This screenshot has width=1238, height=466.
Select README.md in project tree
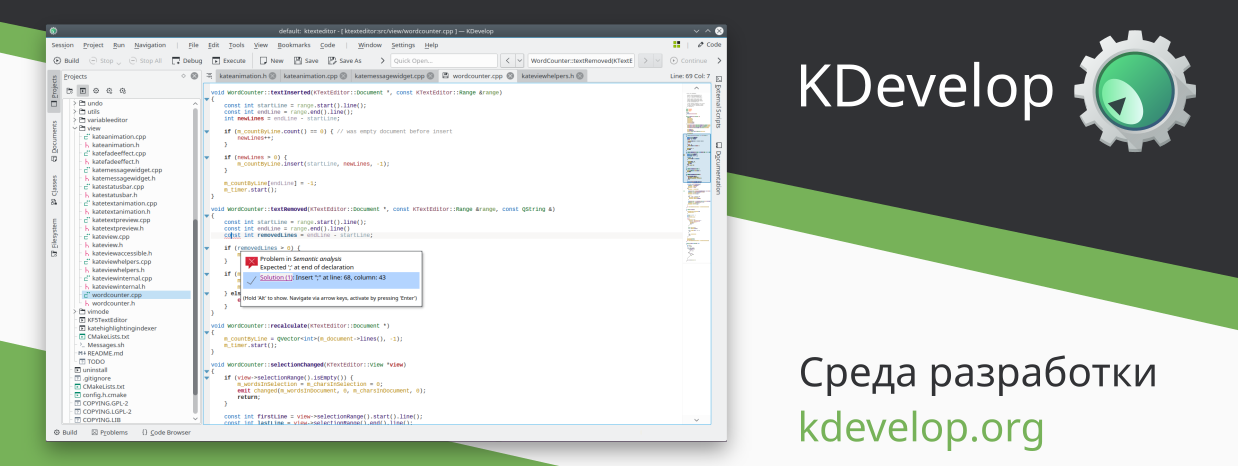[x=105, y=353]
